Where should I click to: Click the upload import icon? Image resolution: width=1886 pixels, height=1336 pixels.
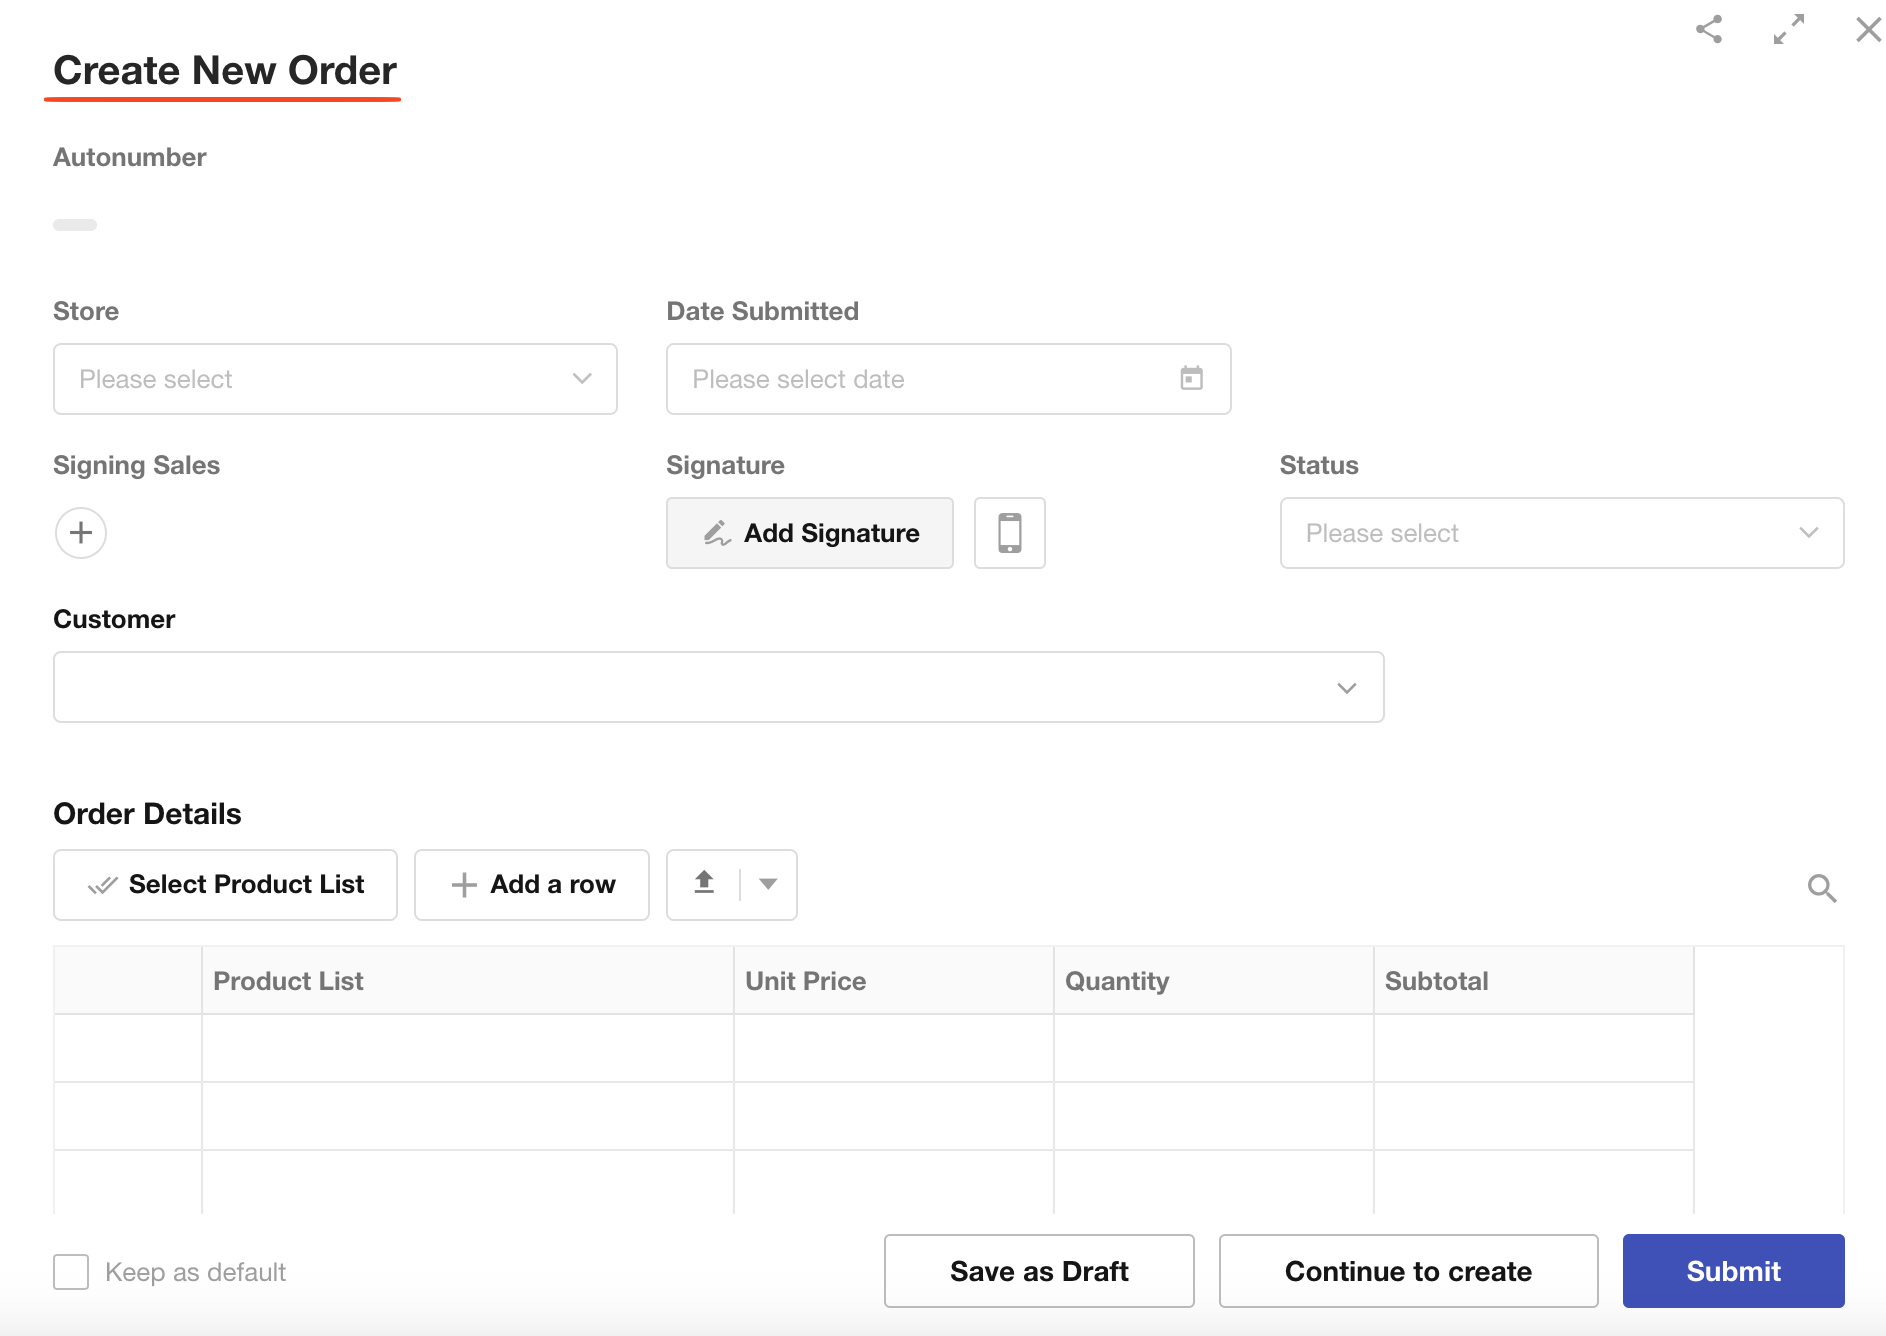coord(704,884)
